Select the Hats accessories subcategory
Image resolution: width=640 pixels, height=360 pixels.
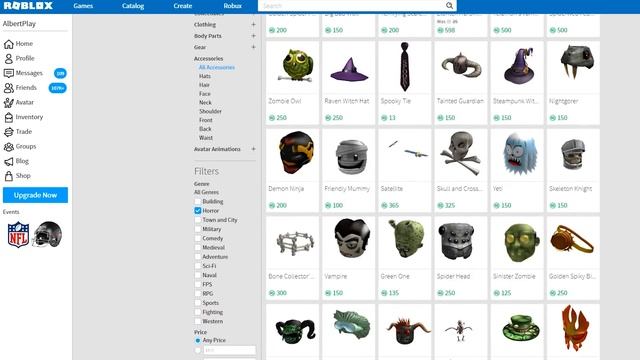205,76
